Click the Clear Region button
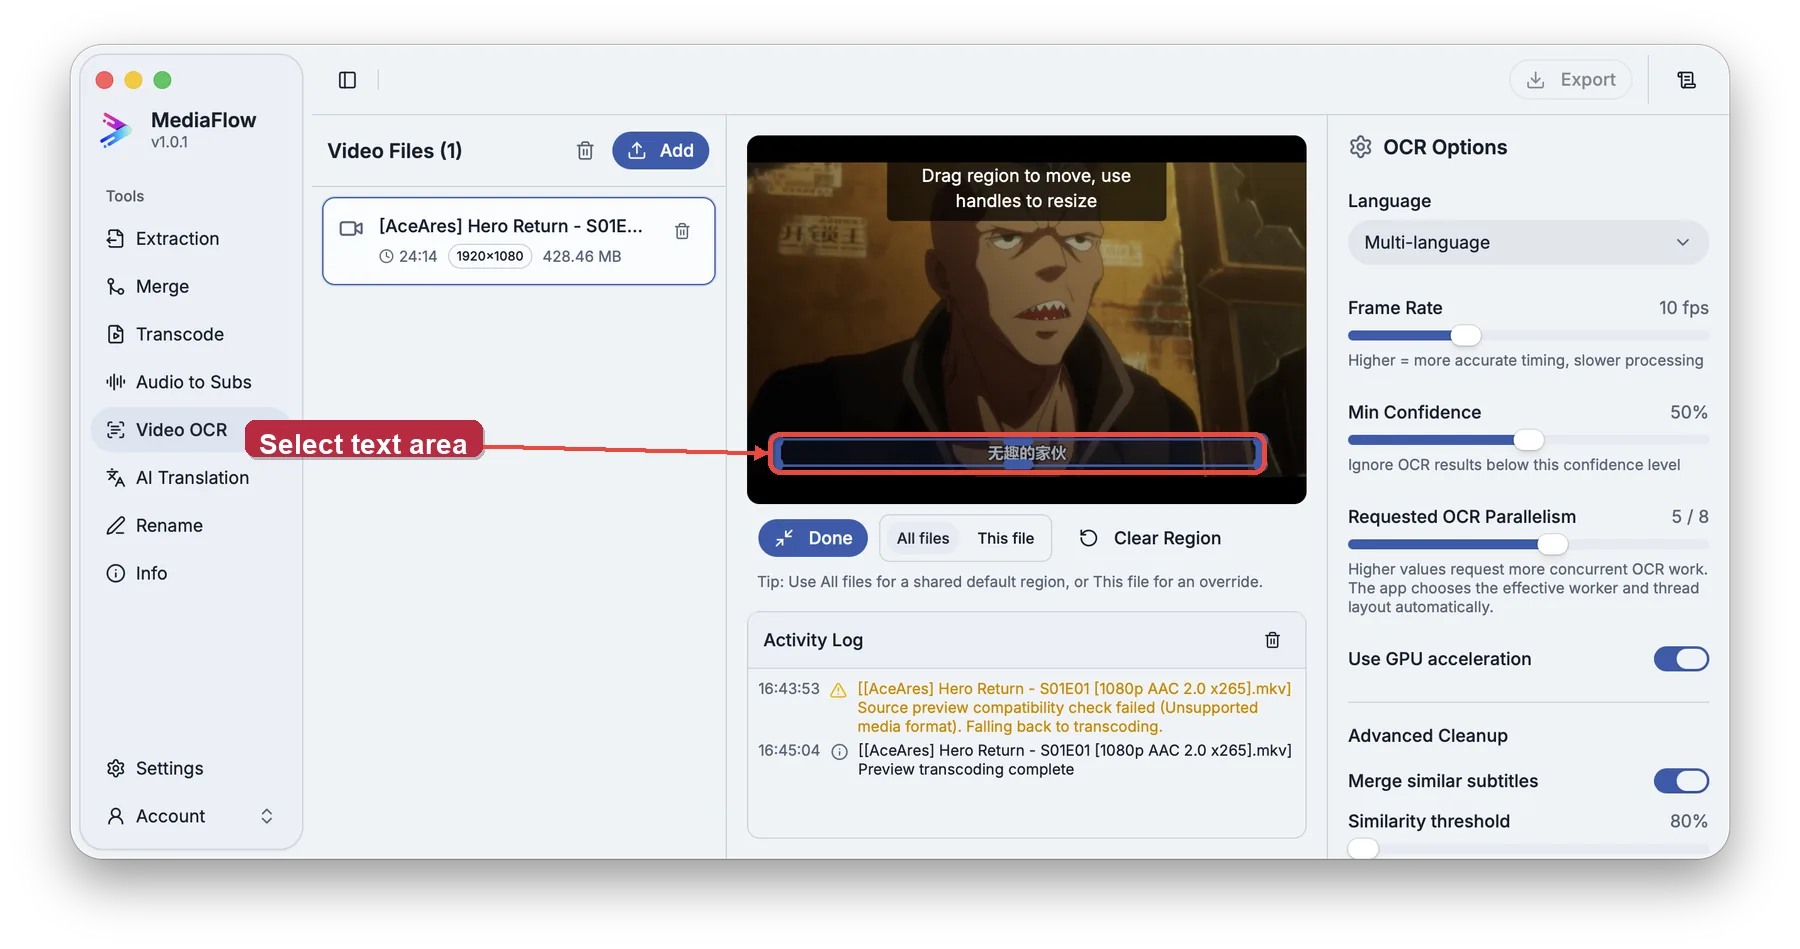Viewport: 1800px width, 949px height. [x=1150, y=538]
